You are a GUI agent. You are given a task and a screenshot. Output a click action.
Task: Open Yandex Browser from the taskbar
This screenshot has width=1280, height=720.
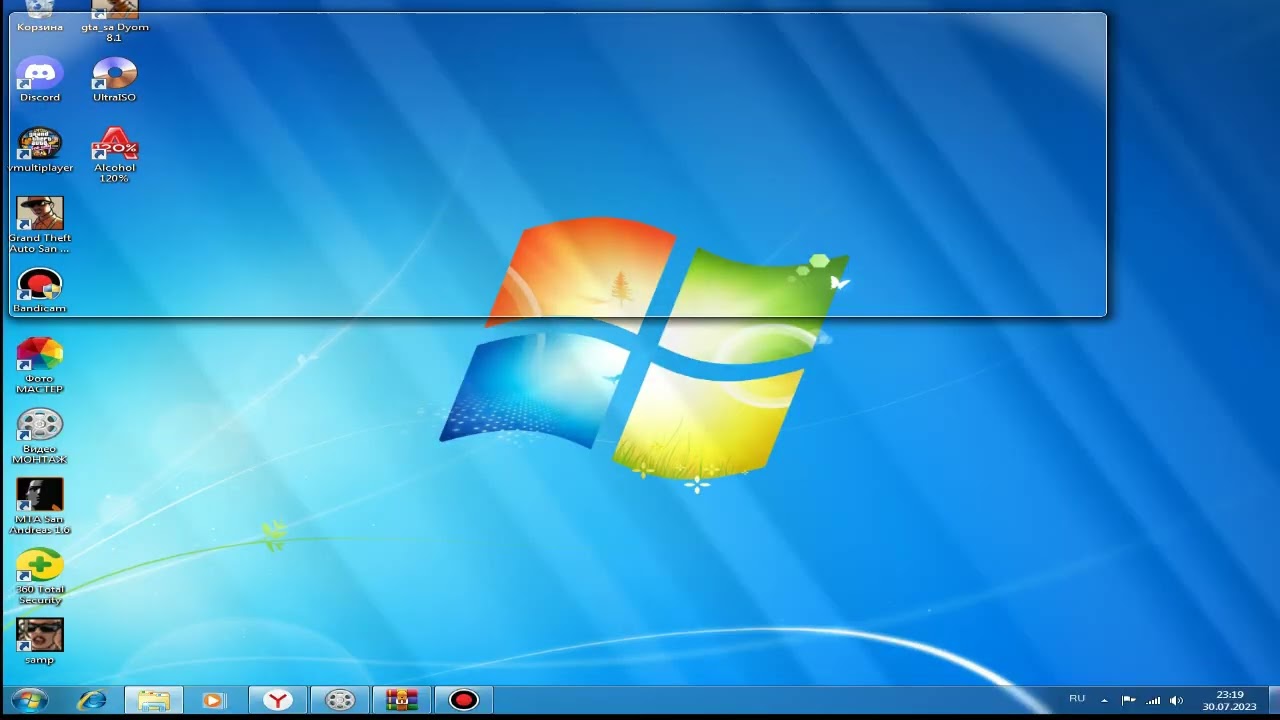pos(278,700)
